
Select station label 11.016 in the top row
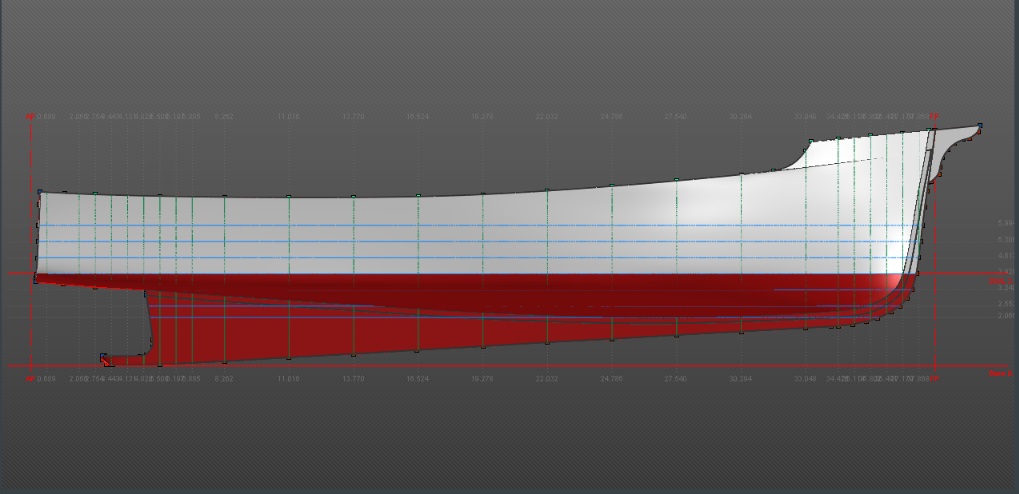tap(289, 117)
